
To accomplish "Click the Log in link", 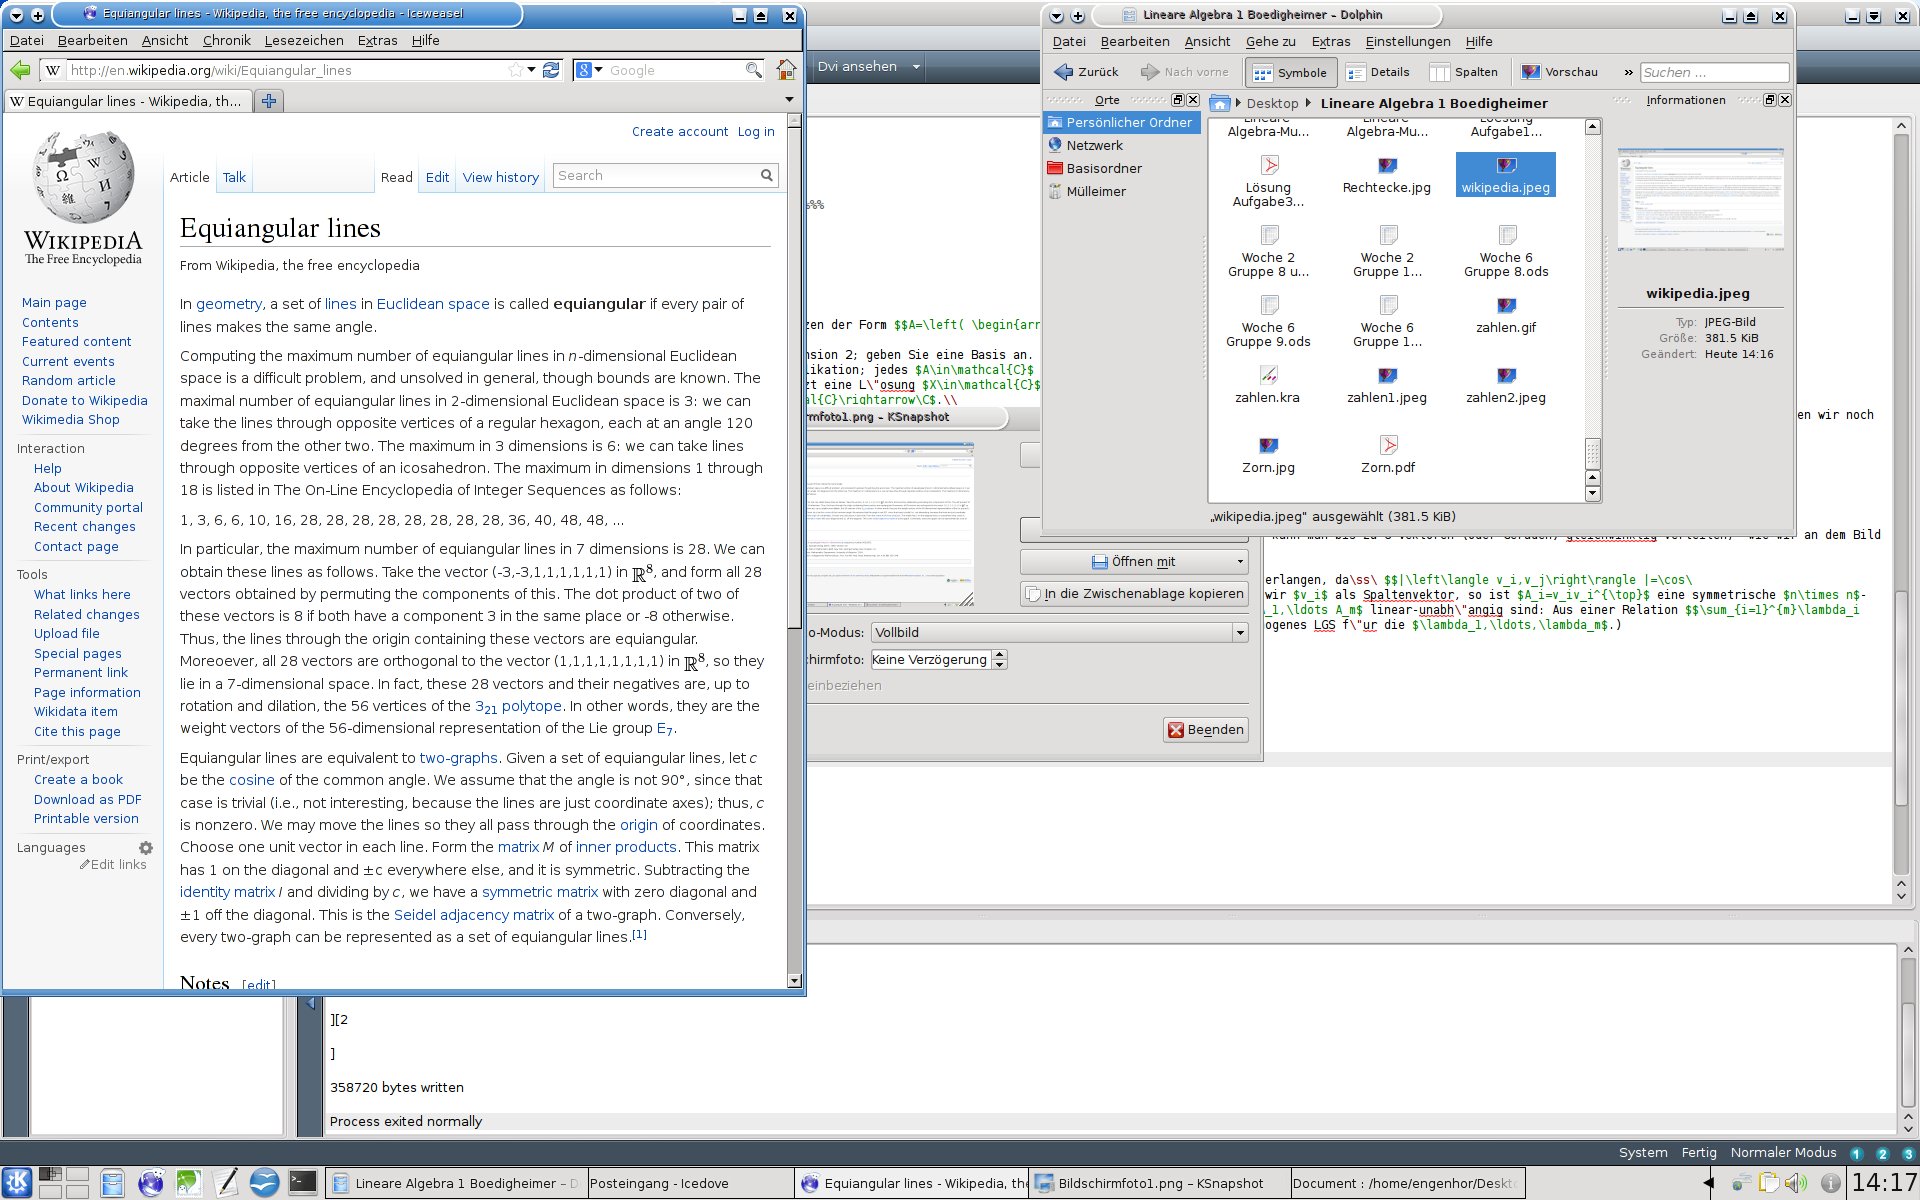I will (x=756, y=131).
